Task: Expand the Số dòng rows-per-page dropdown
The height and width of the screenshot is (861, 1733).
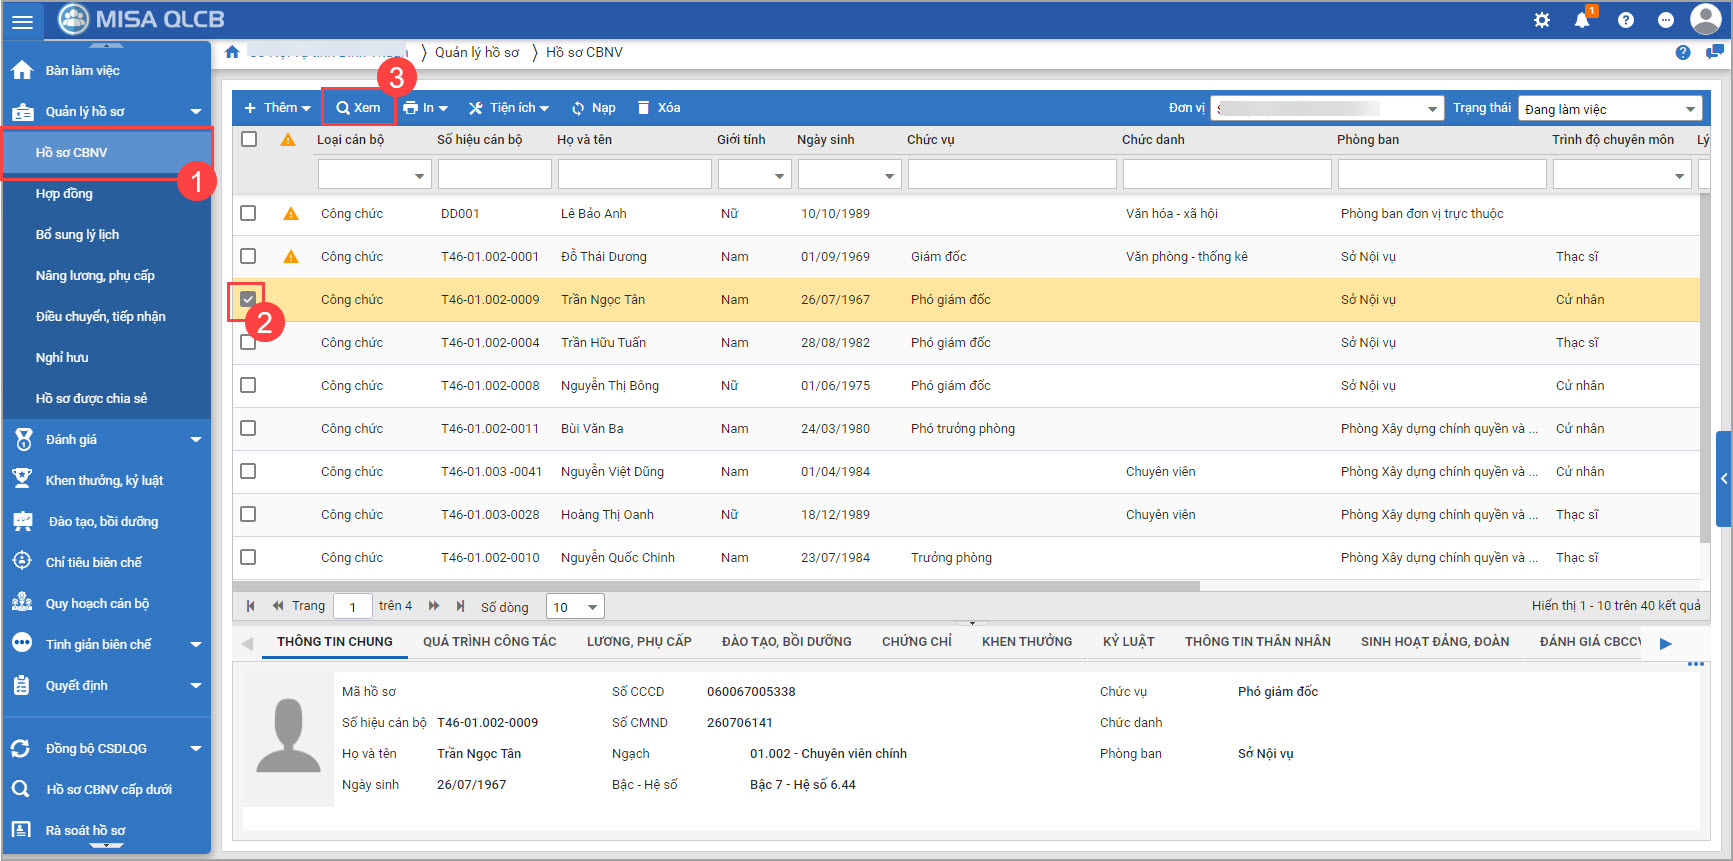Action: pyautogui.click(x=575, y=607)
